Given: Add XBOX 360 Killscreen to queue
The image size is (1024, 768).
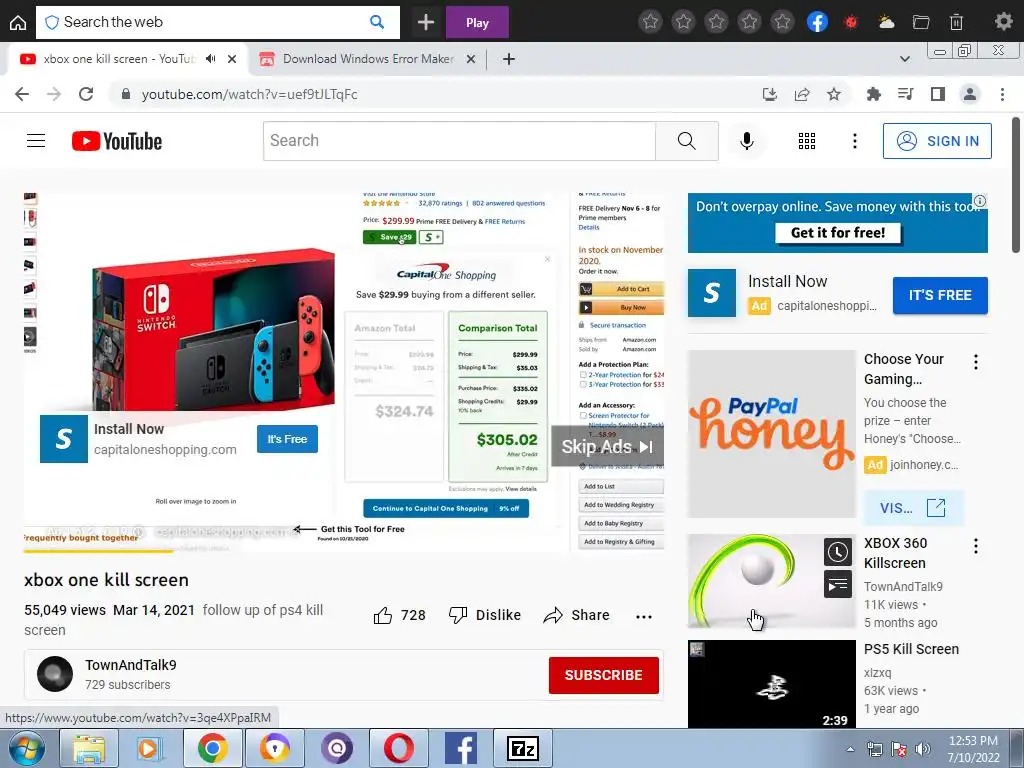Looking at the screenshot, I should [x=838, y=584].
